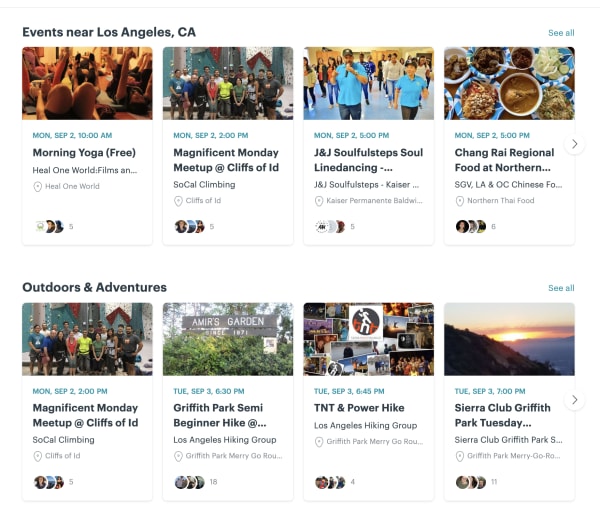Click location pin icon beside Northern Thai Food
The height and width of the screenshot is (528, 600).
(460, 201)
